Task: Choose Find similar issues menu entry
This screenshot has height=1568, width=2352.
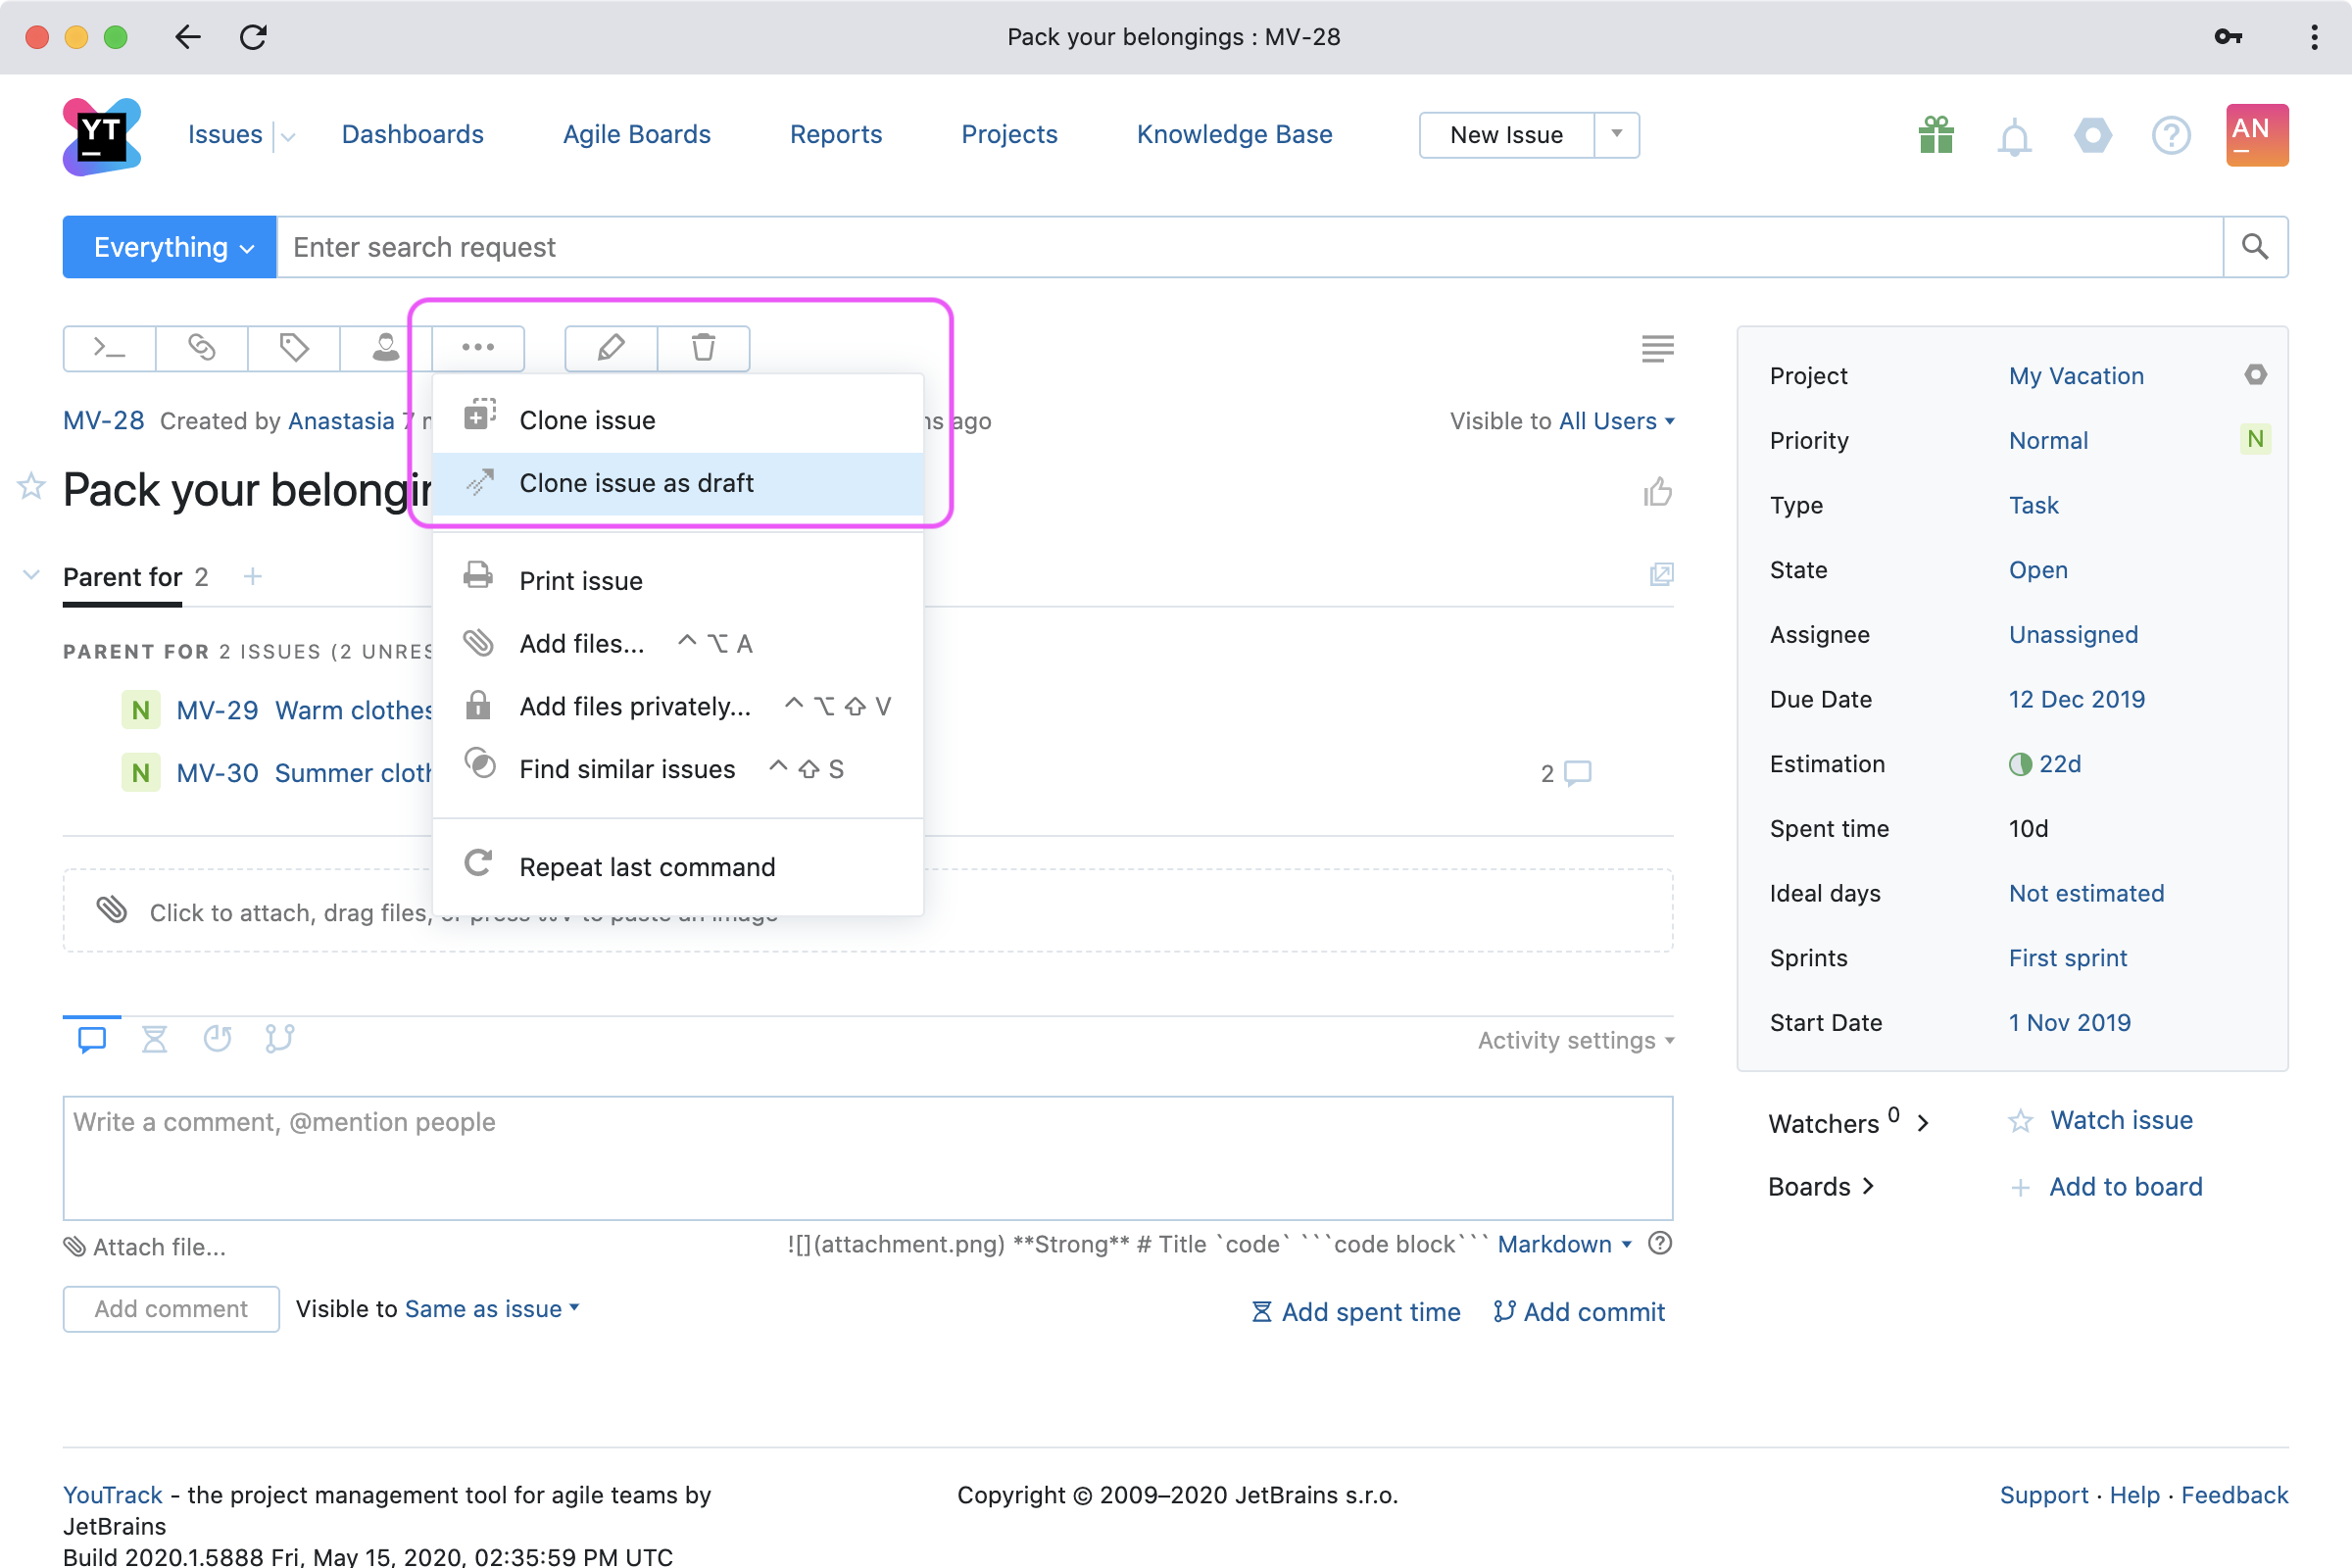Action: (x=627, y=769)
